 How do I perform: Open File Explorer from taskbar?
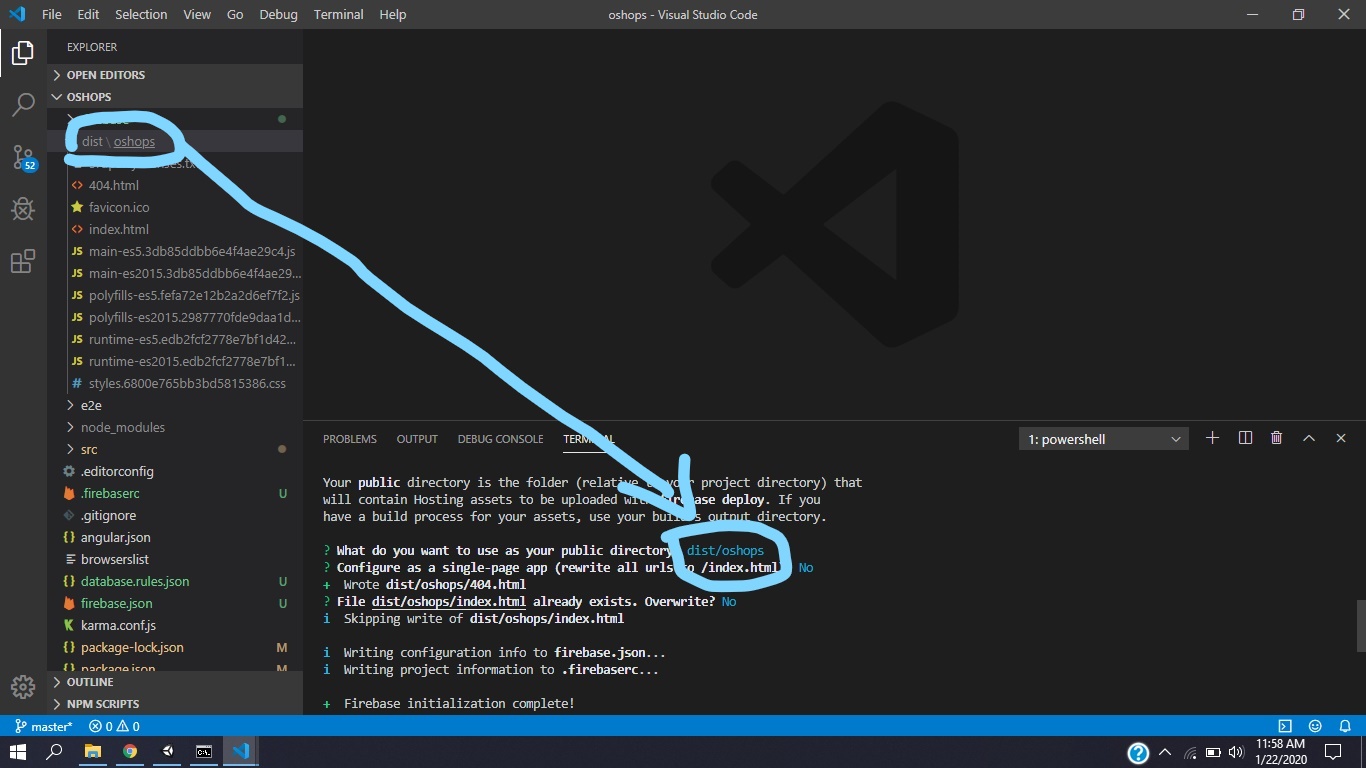click(93, 752)
